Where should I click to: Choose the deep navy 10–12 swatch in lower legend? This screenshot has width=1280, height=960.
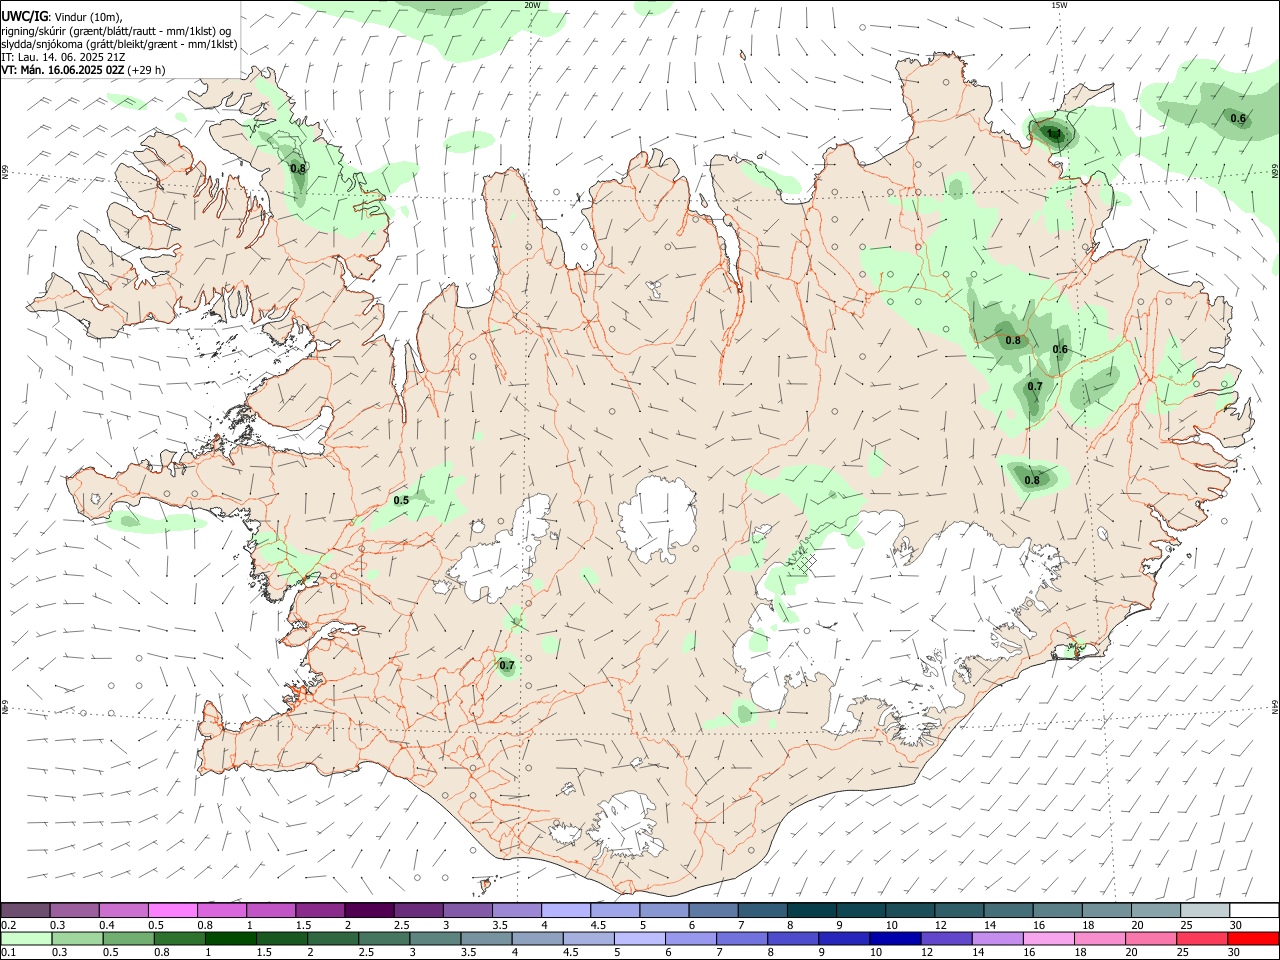tap(894, 938)
